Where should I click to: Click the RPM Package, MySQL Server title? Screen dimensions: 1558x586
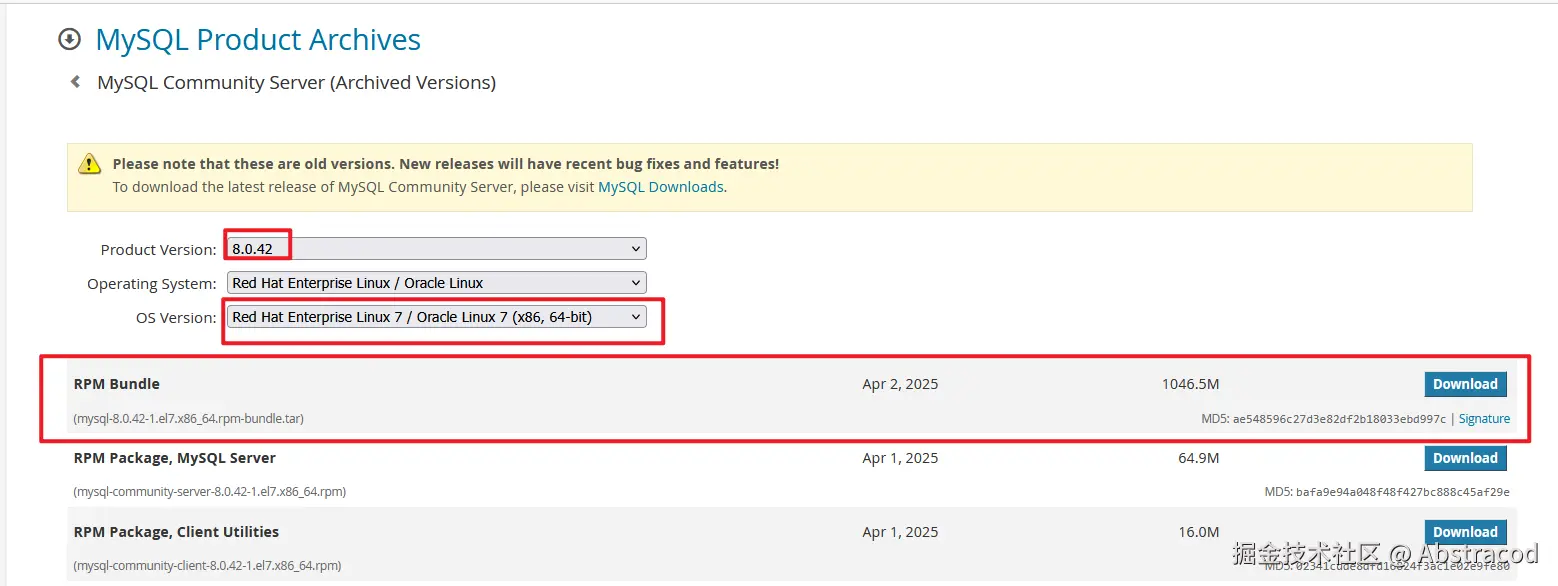tap(175, 458)
